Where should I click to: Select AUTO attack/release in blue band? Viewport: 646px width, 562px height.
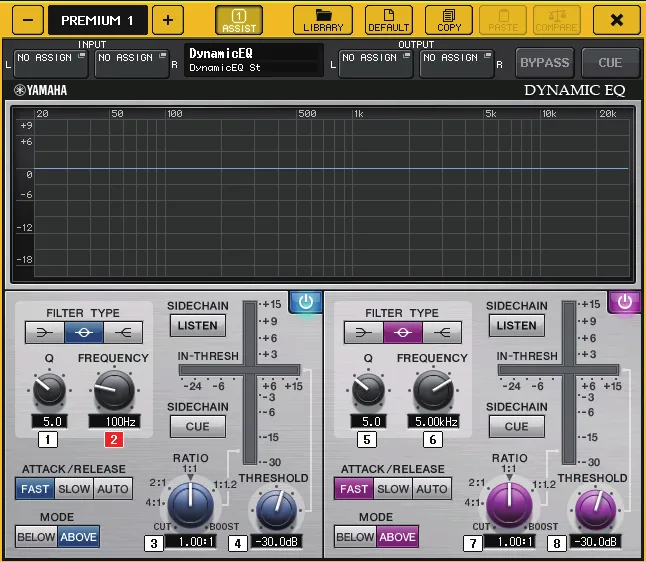[x=113, y=489]
